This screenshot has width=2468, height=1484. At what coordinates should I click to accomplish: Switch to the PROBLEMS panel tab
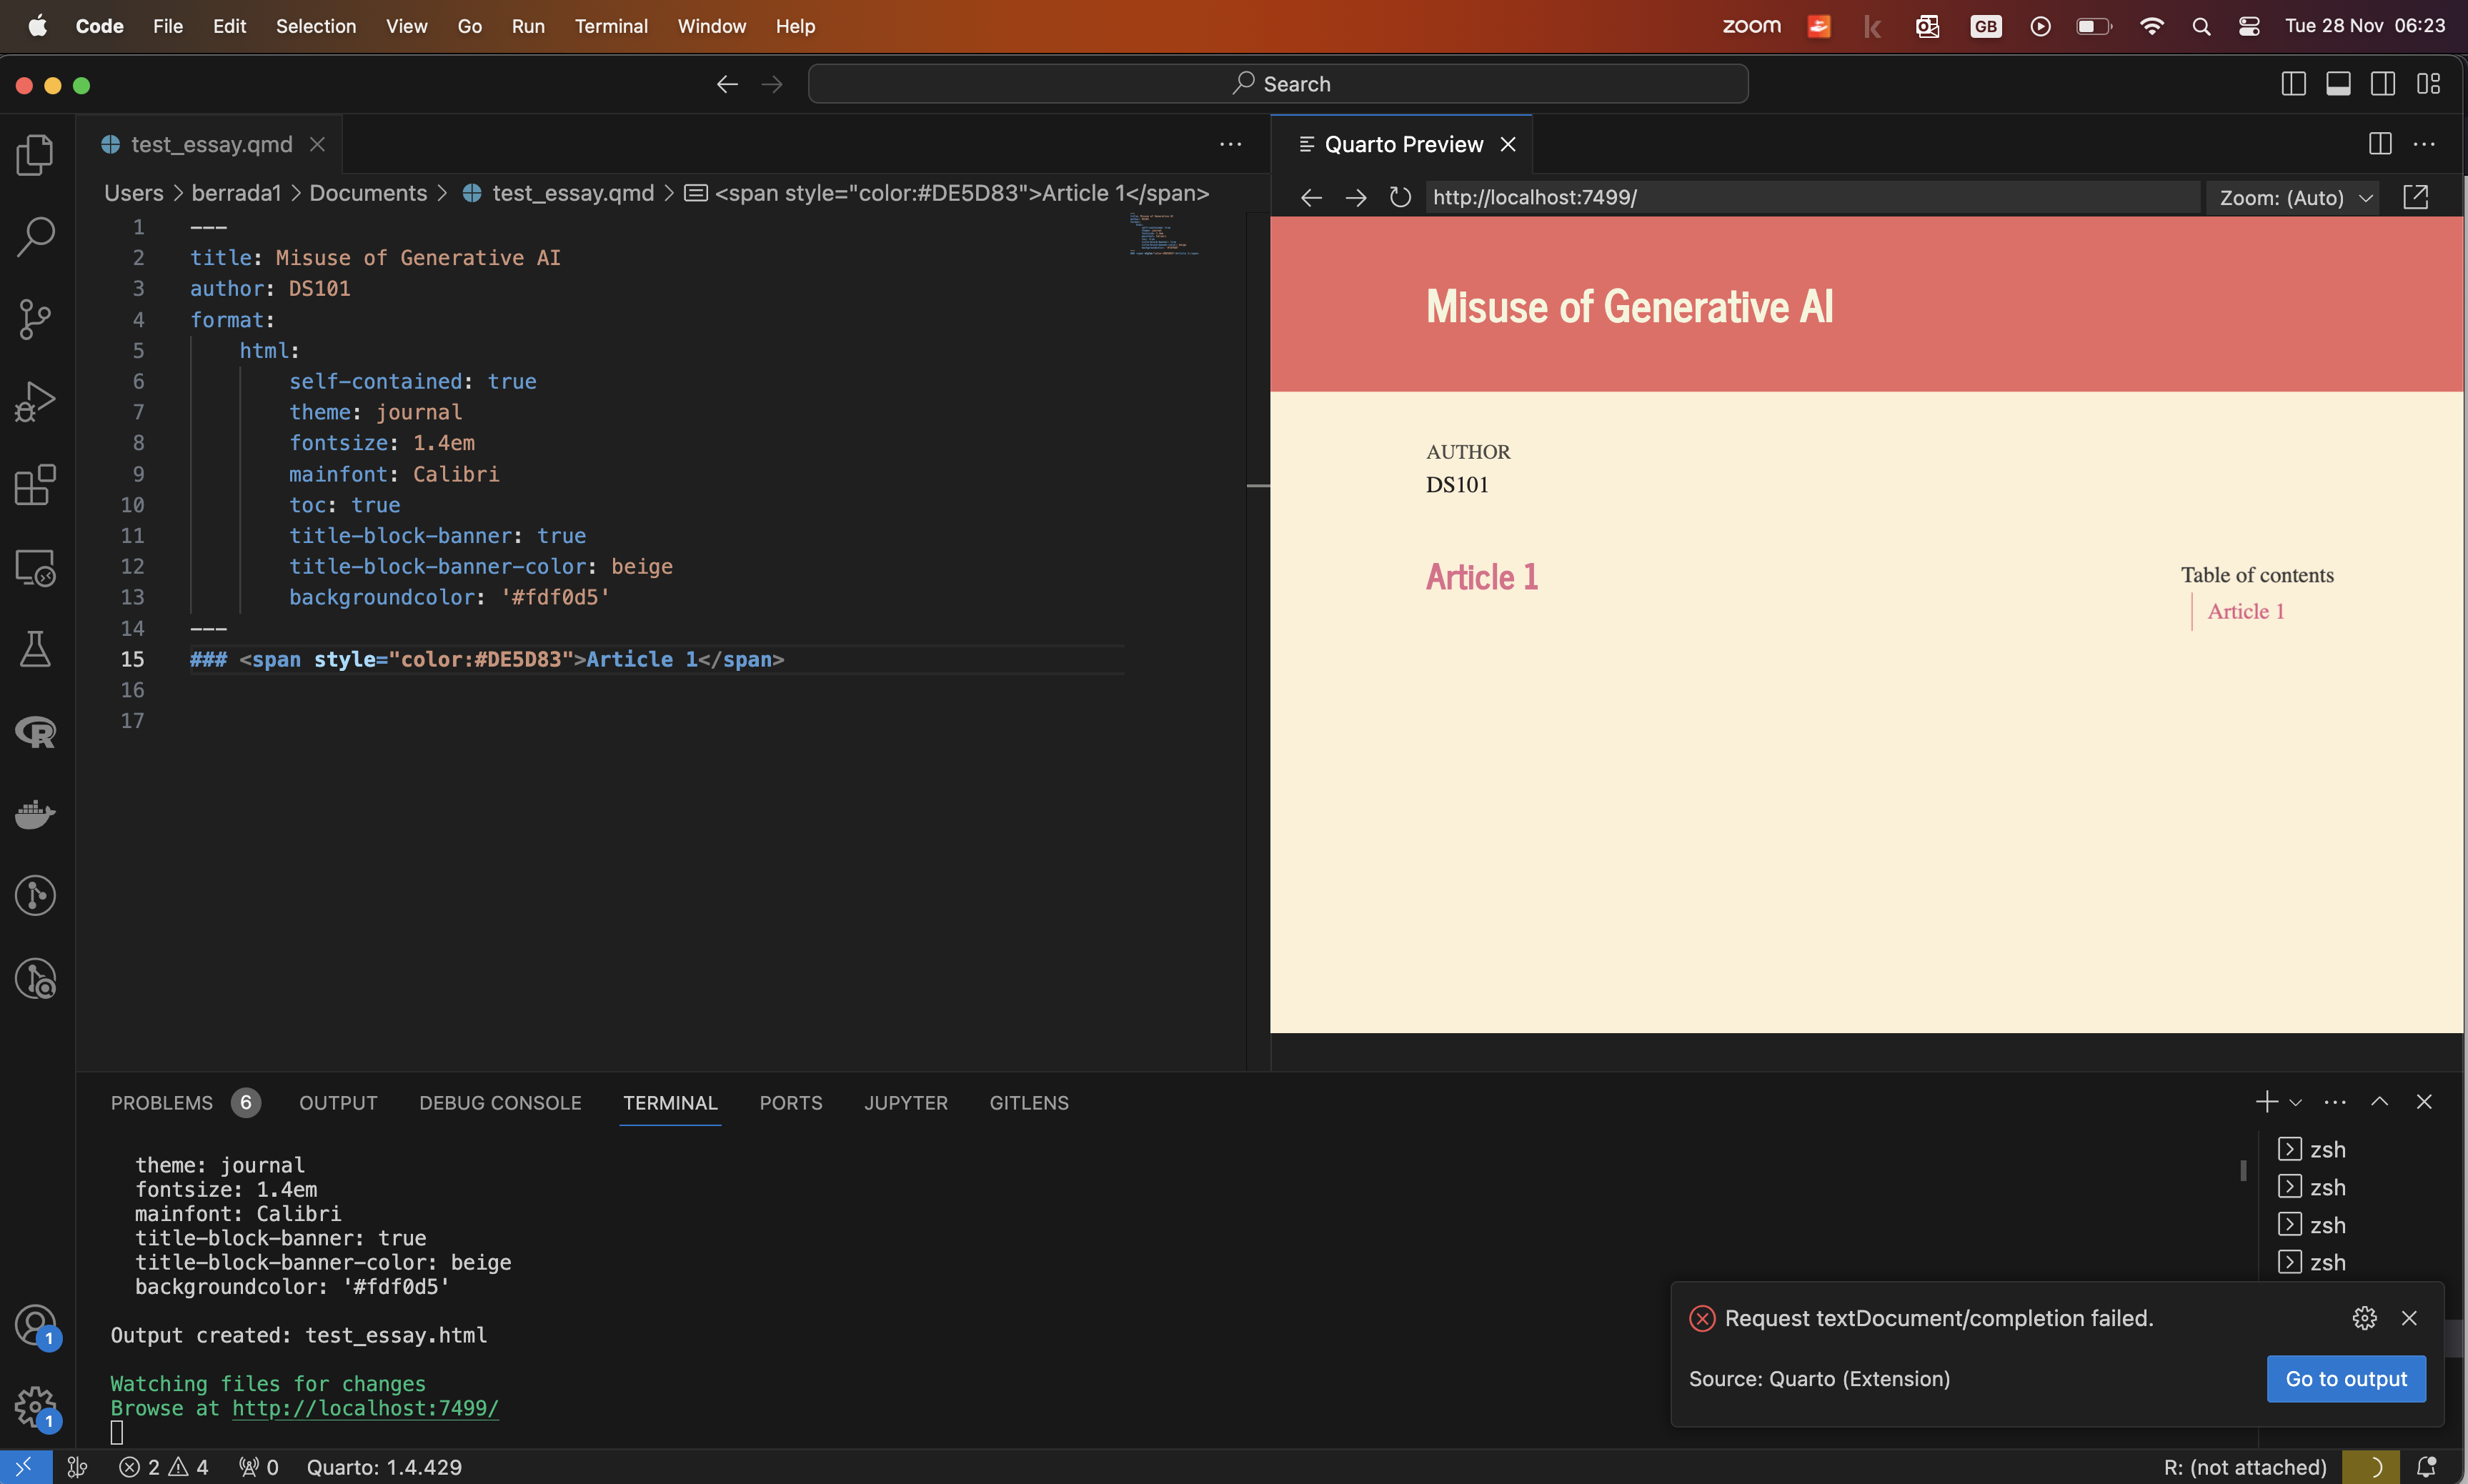click(162, 1102)
